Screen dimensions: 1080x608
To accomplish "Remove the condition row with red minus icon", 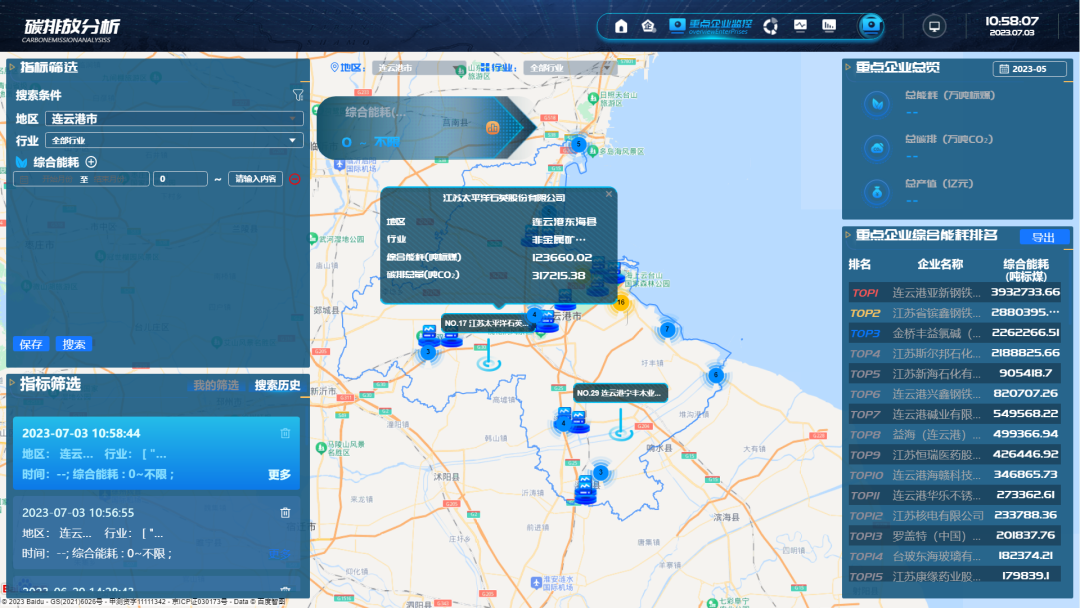I will point(294,179).
